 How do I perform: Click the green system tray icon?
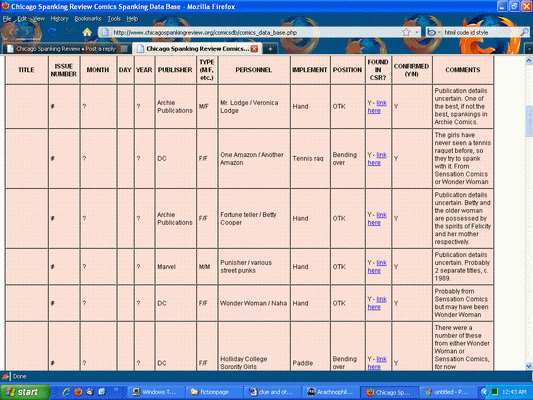point(495,392)
